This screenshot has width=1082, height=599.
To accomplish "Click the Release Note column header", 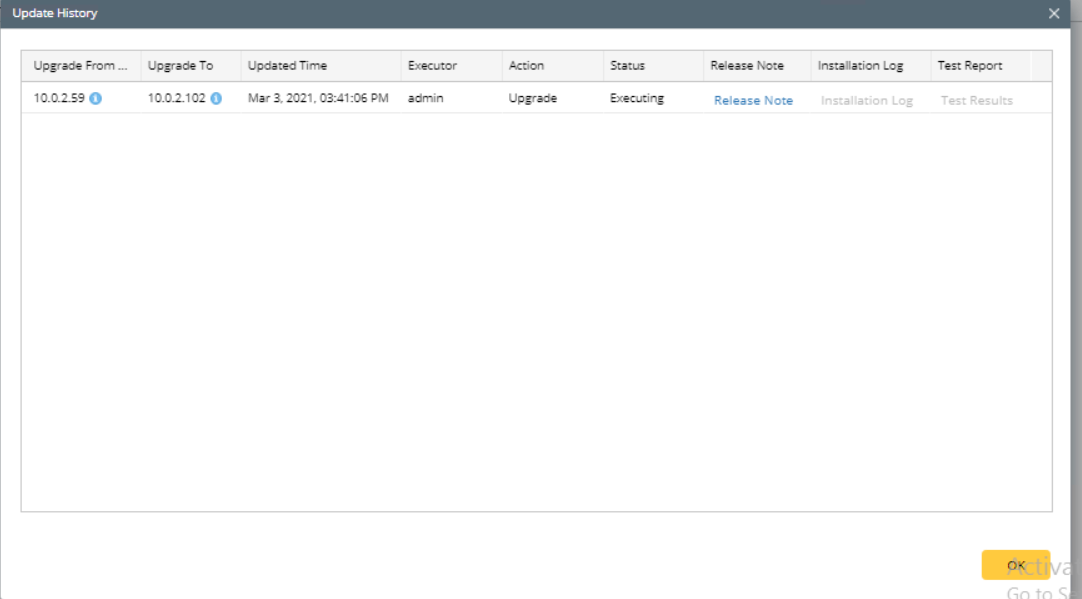I will (x=757, y=66).
